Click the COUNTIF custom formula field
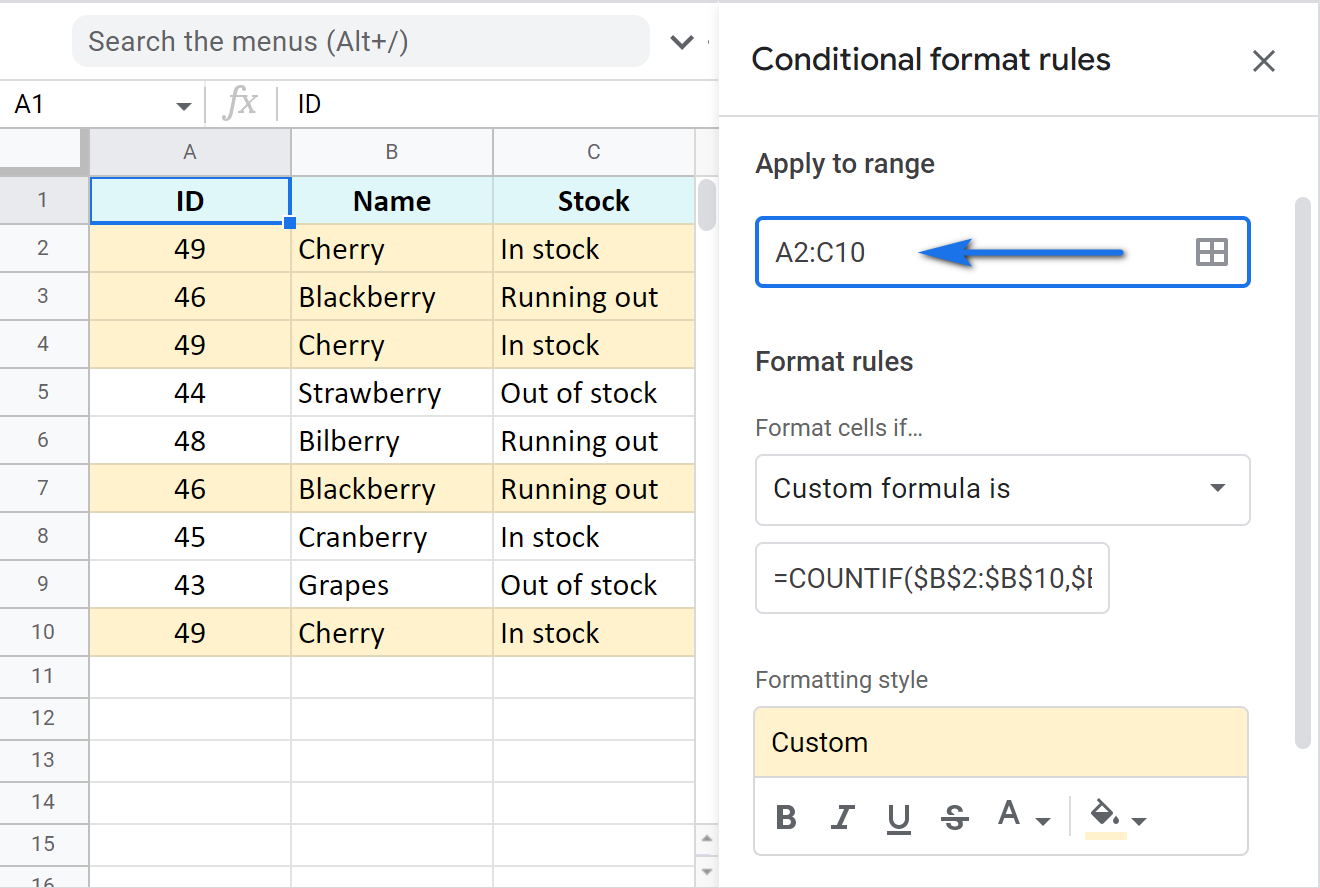This screenshot has height=888, width=1320. click(932, 578)
